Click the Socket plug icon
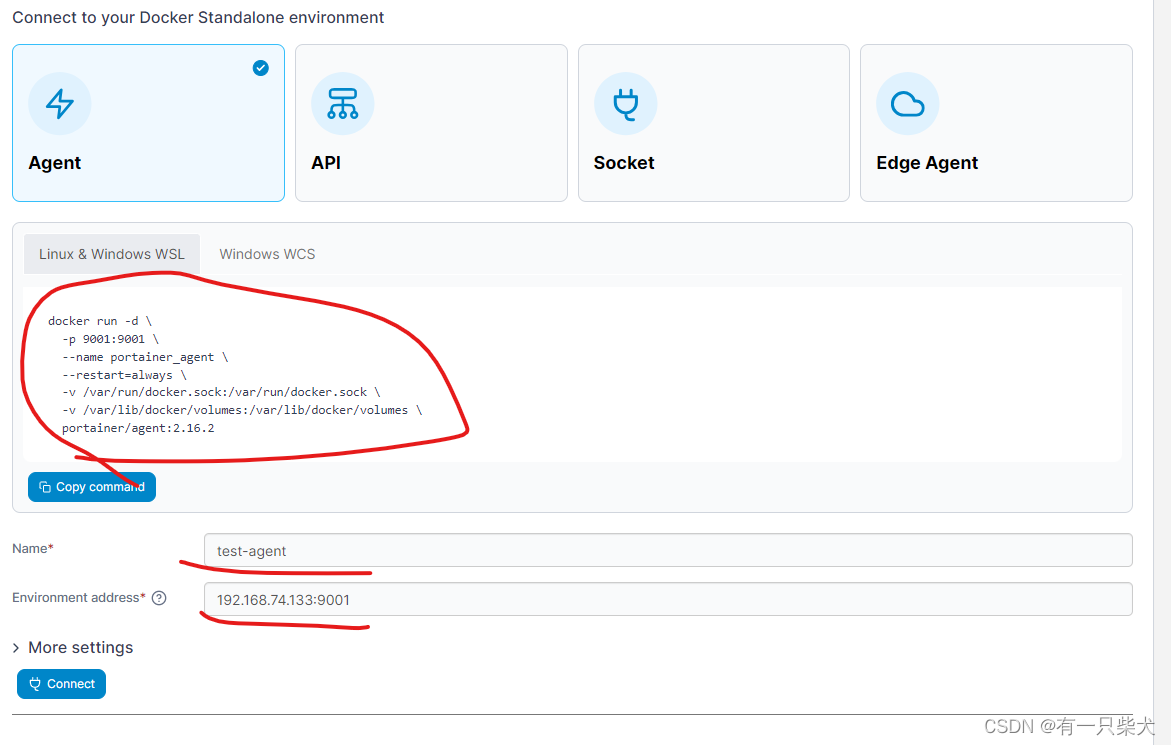Viewport: 1171px width, 745px height. click(626, 104)
